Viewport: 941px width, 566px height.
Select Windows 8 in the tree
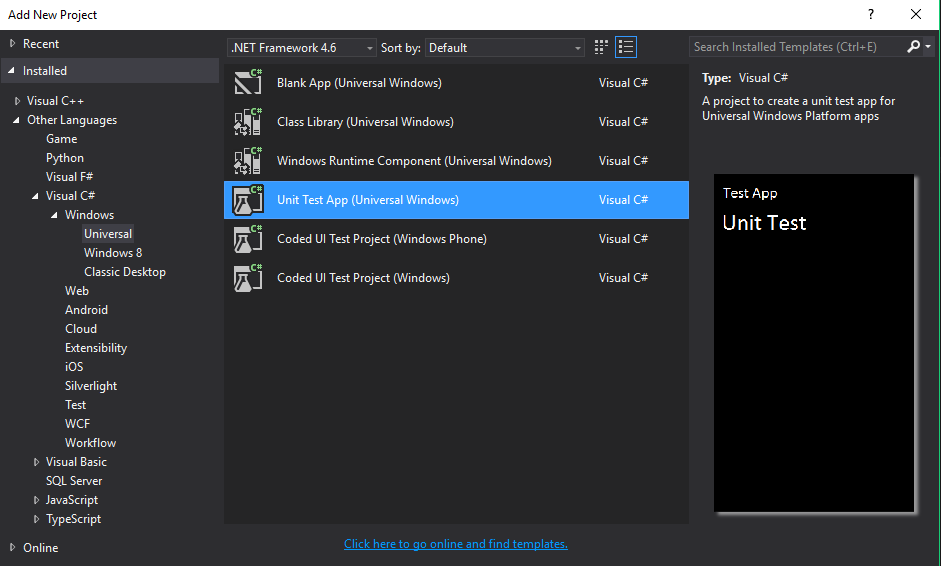pos(113,253)
